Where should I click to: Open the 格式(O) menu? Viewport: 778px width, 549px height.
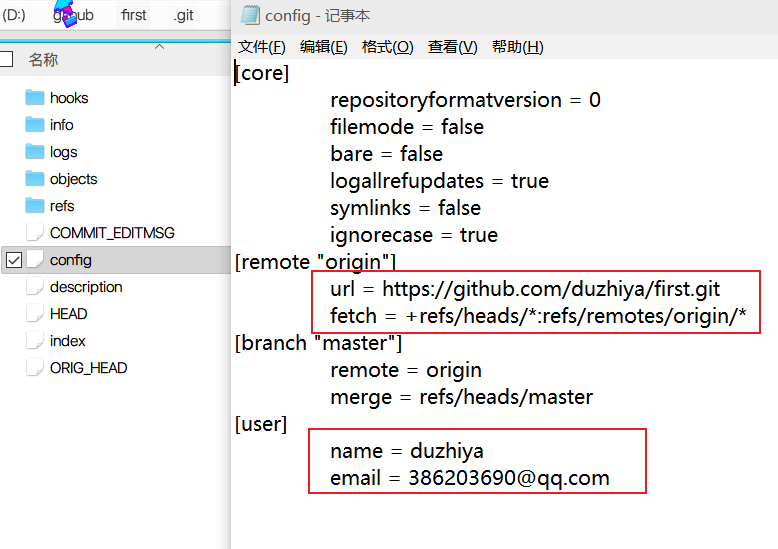pos(388,47)
